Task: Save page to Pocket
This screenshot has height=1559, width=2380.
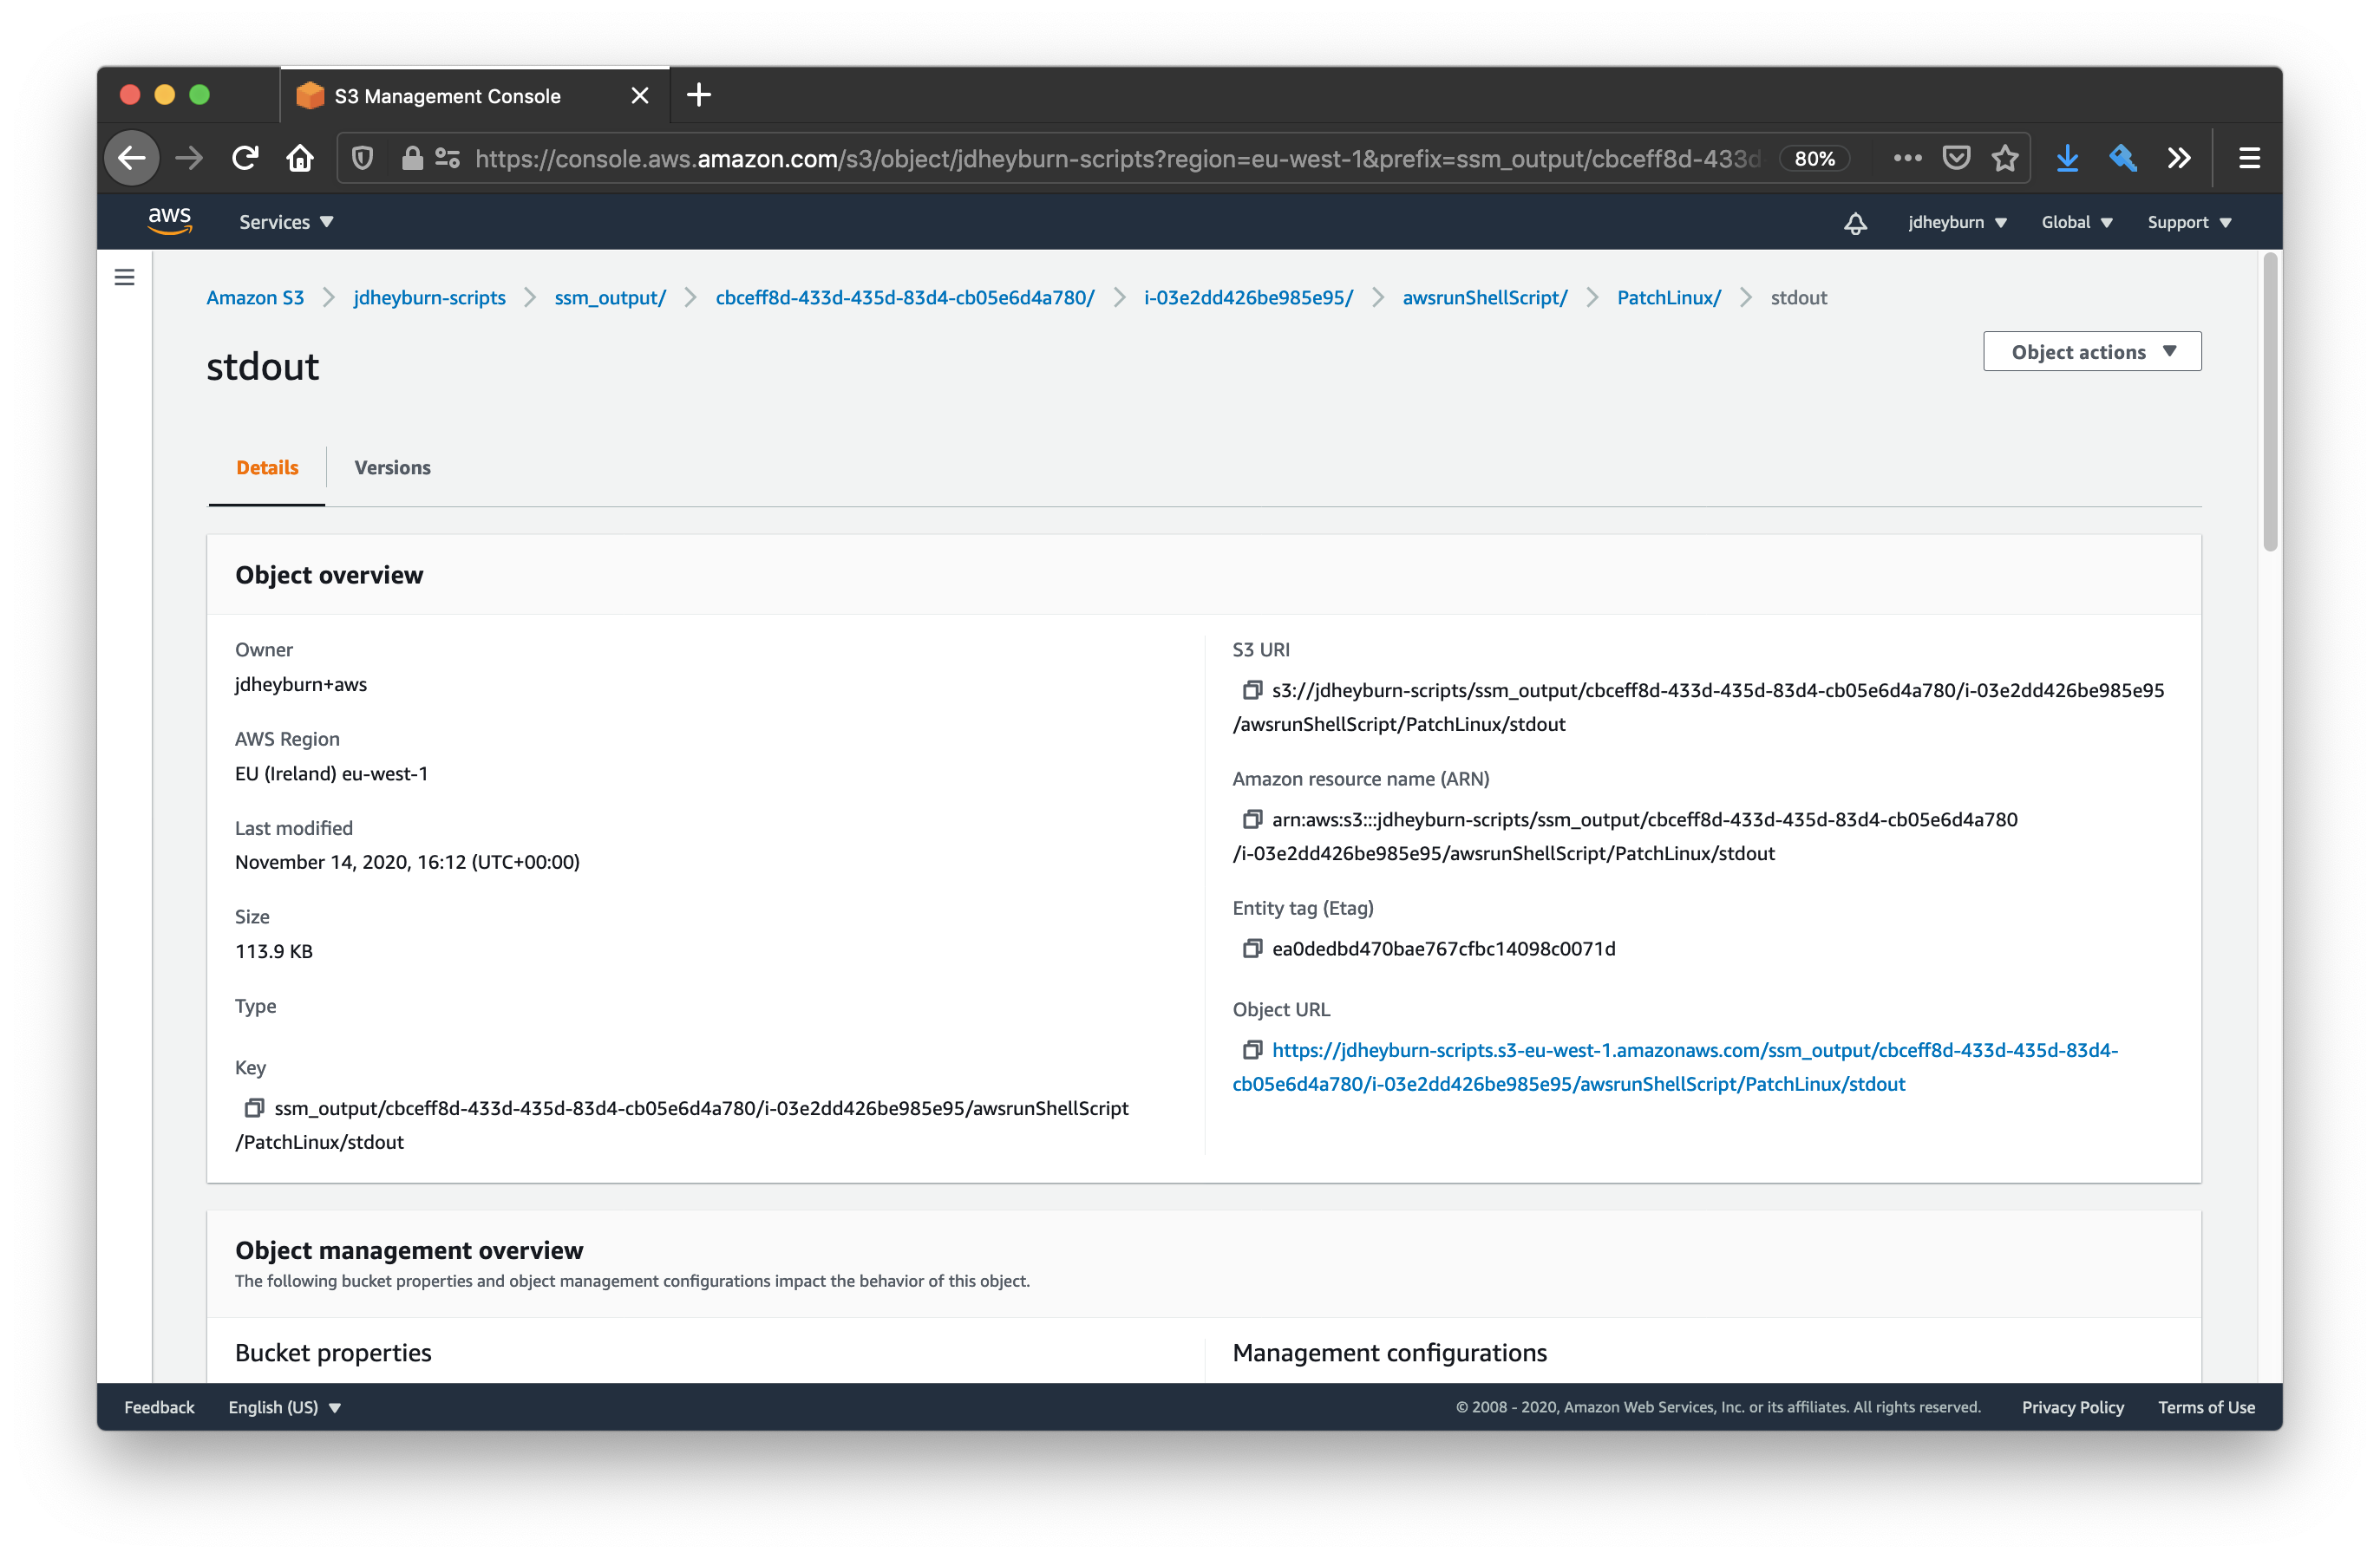Action: point(1956,158)
